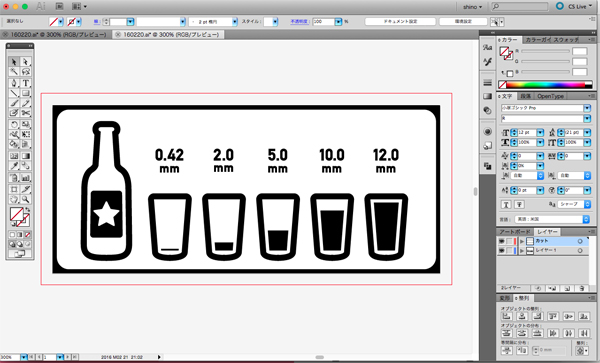Toggle lock box on カット layer
The width and height of the screenshot is (600, 363).
[x=509, y=241]
